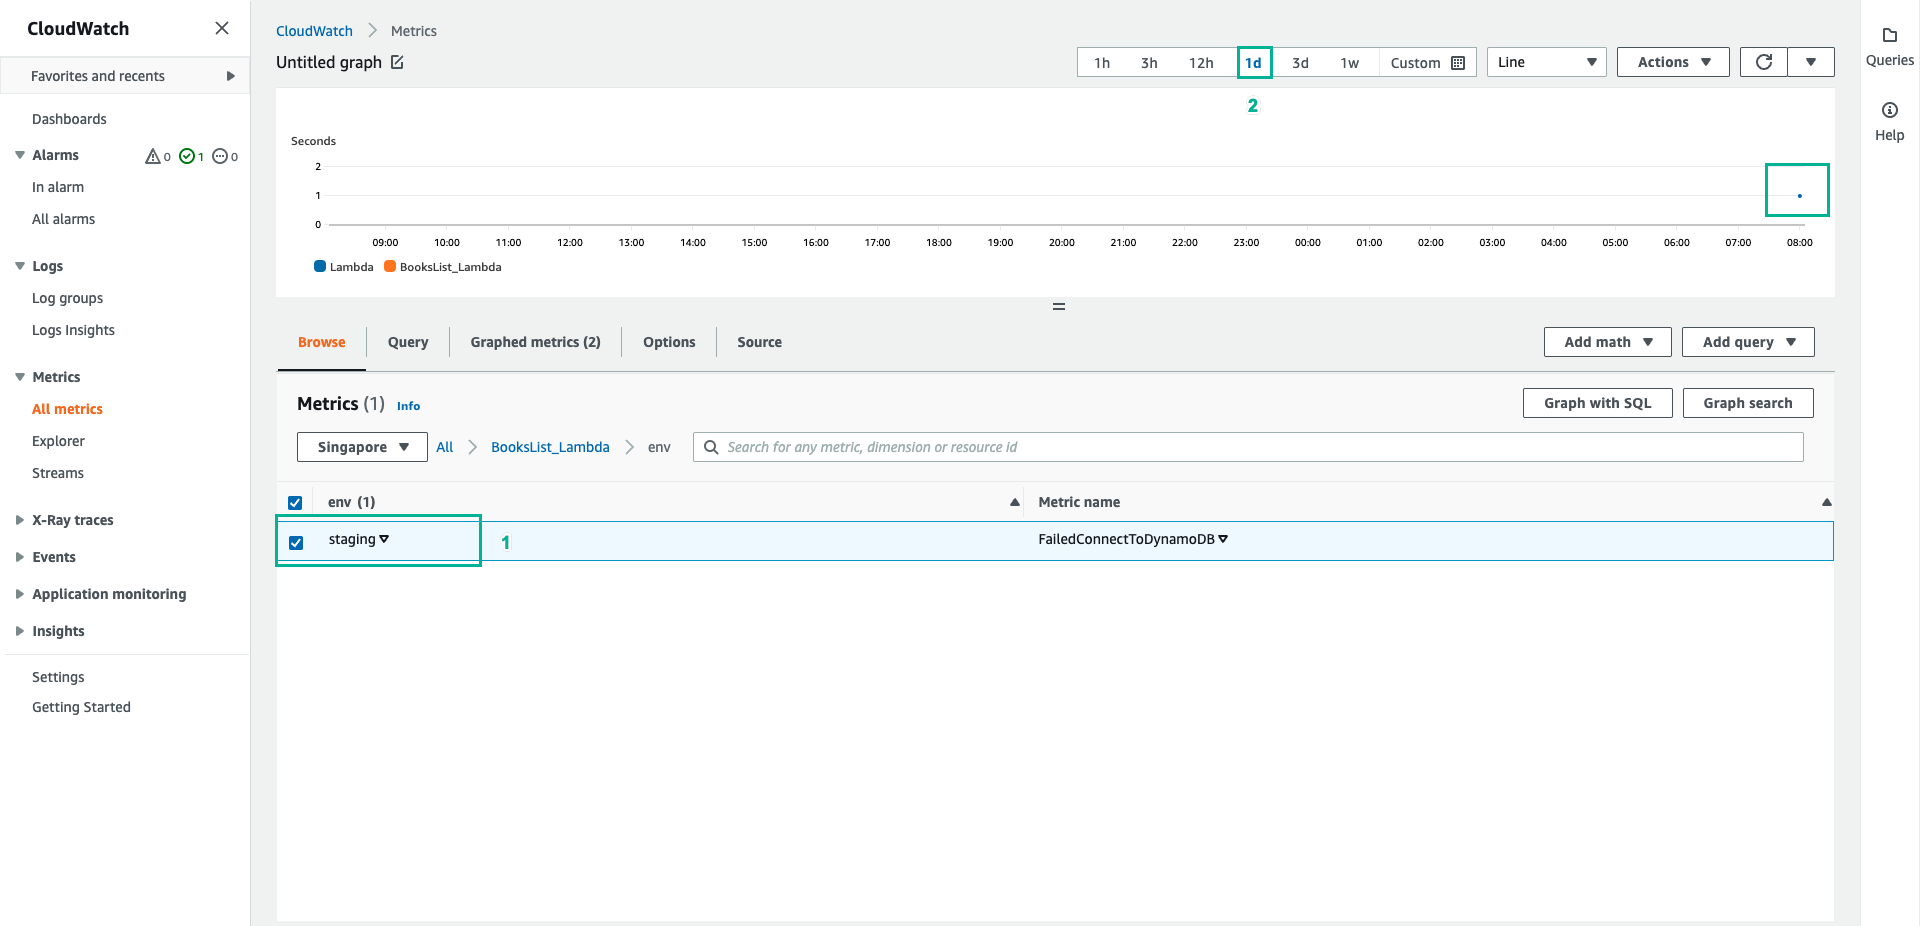Screen dimensions: 1920x926
Task: Select the 12h time range
Action: coord(1201,63)
